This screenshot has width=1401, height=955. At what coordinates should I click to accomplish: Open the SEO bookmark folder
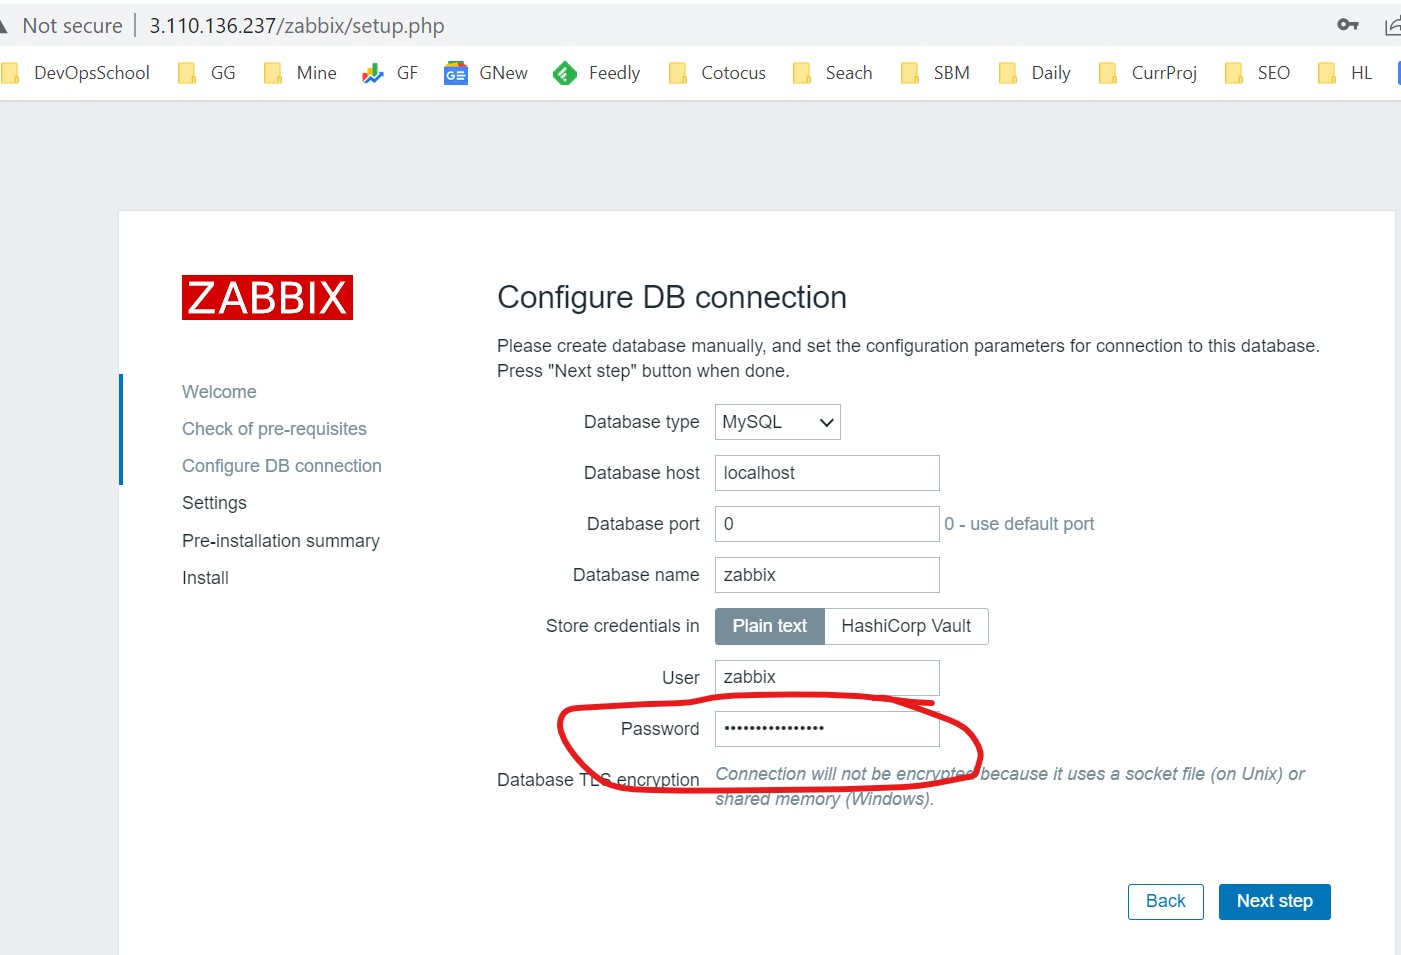pyautogui.click(x=1258, y=73)
